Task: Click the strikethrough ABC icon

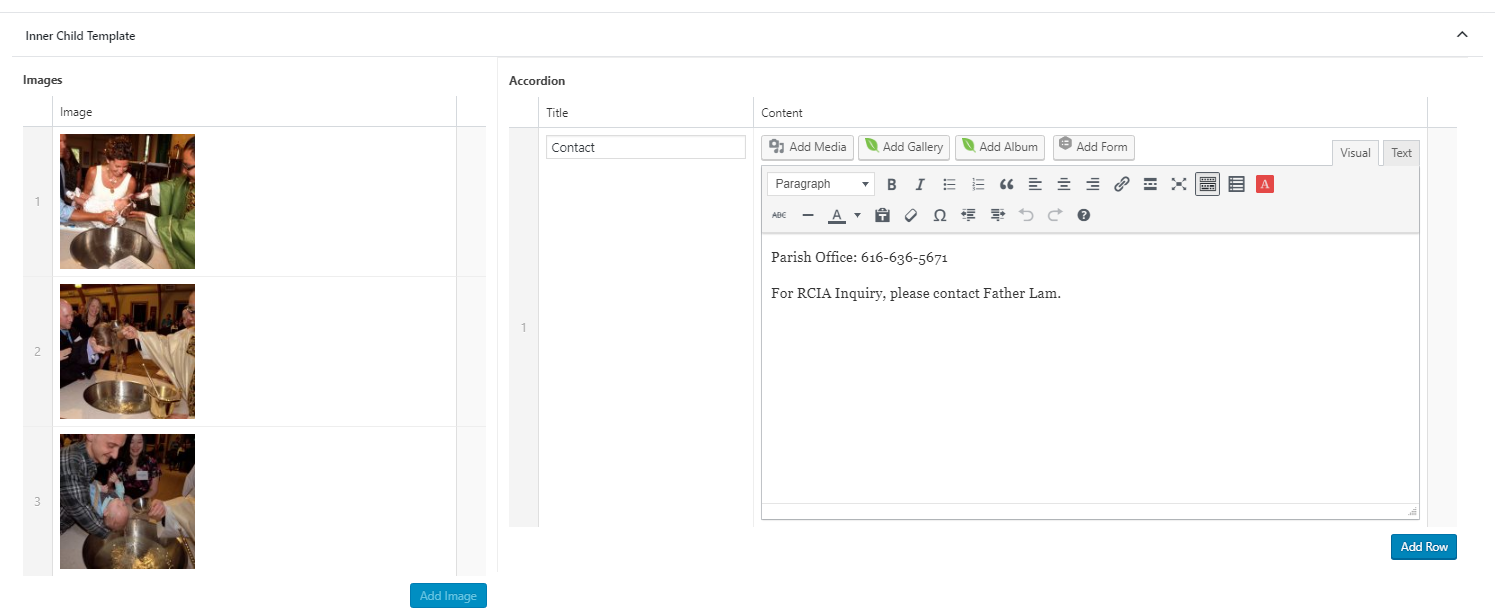Action: 779,215
